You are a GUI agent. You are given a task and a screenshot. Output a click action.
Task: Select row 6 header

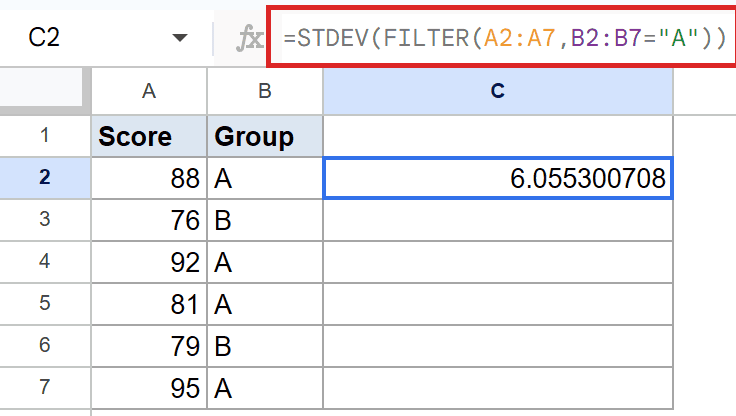click(x=45, y=346)
